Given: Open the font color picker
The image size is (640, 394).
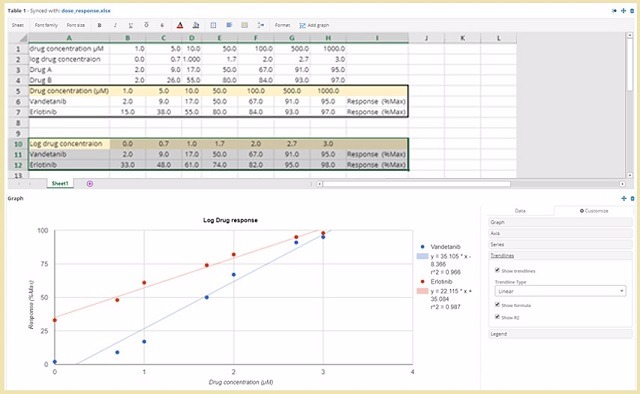Looking at the screenshot, I should (180, 25).
